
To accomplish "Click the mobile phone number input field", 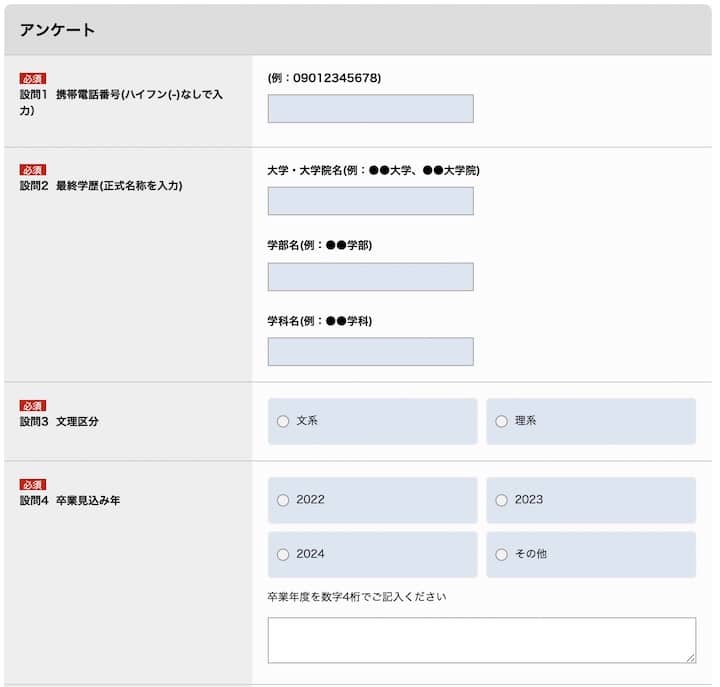I will pos(370,109).
